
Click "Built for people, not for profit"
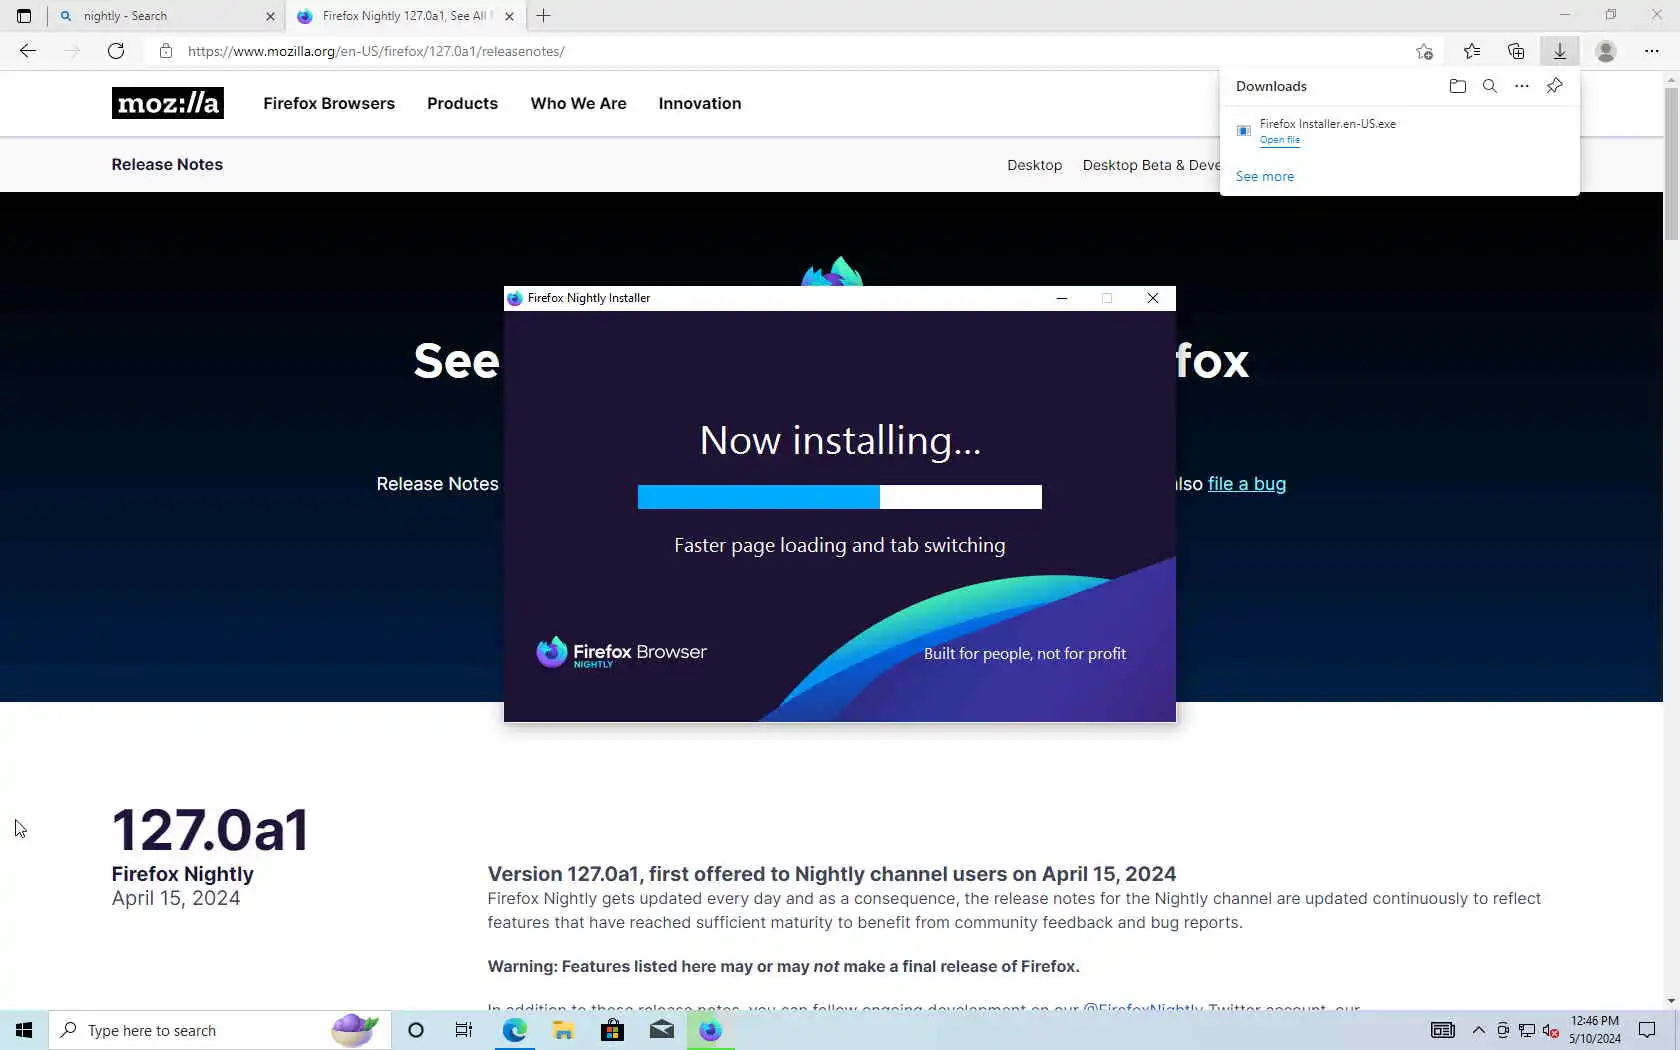point(1025,653)
